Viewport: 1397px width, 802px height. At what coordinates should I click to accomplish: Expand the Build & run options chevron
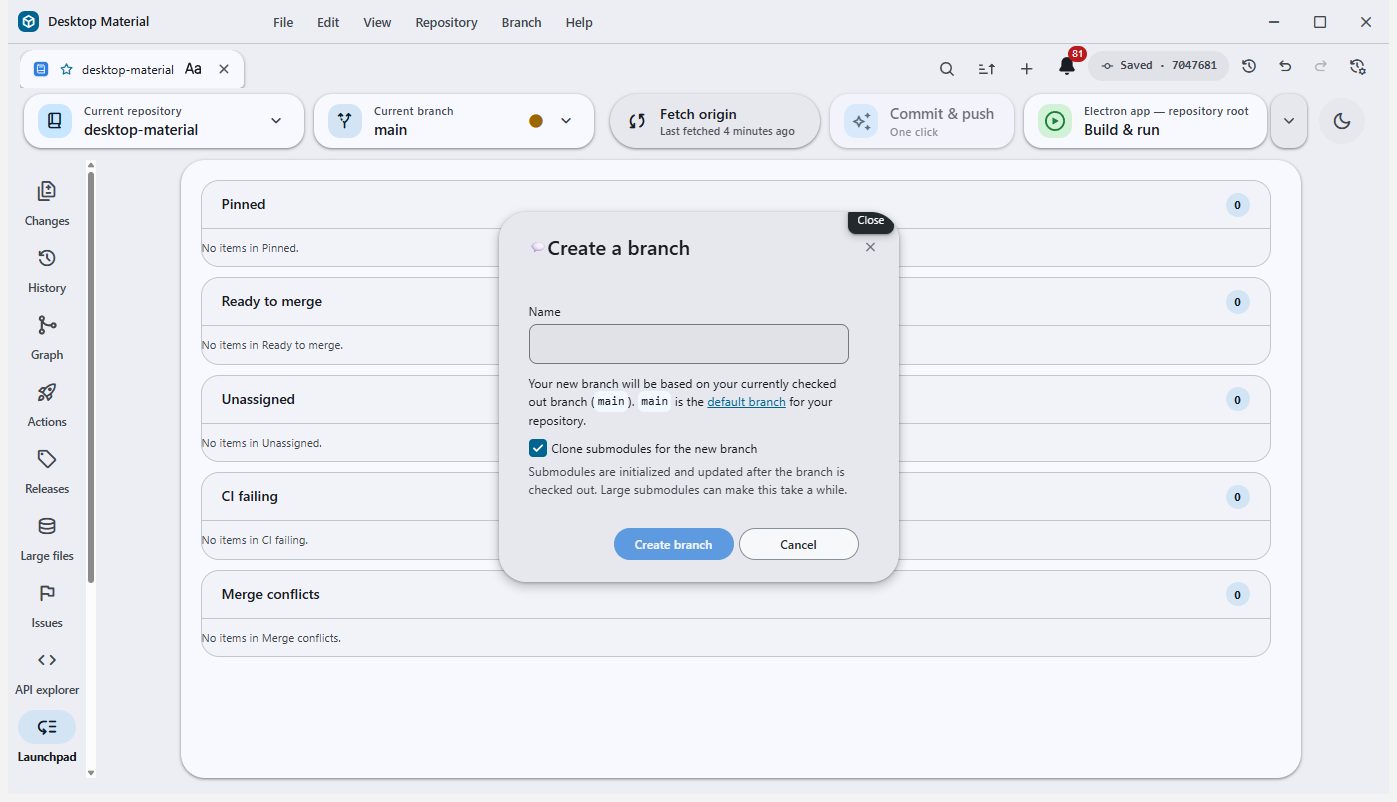click(x=1288, y=121)
